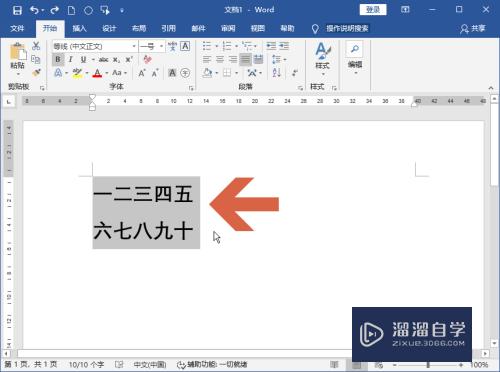500x372 pixels.
Task: Toggle Bold formatting
Action: (x=58, y=59)
